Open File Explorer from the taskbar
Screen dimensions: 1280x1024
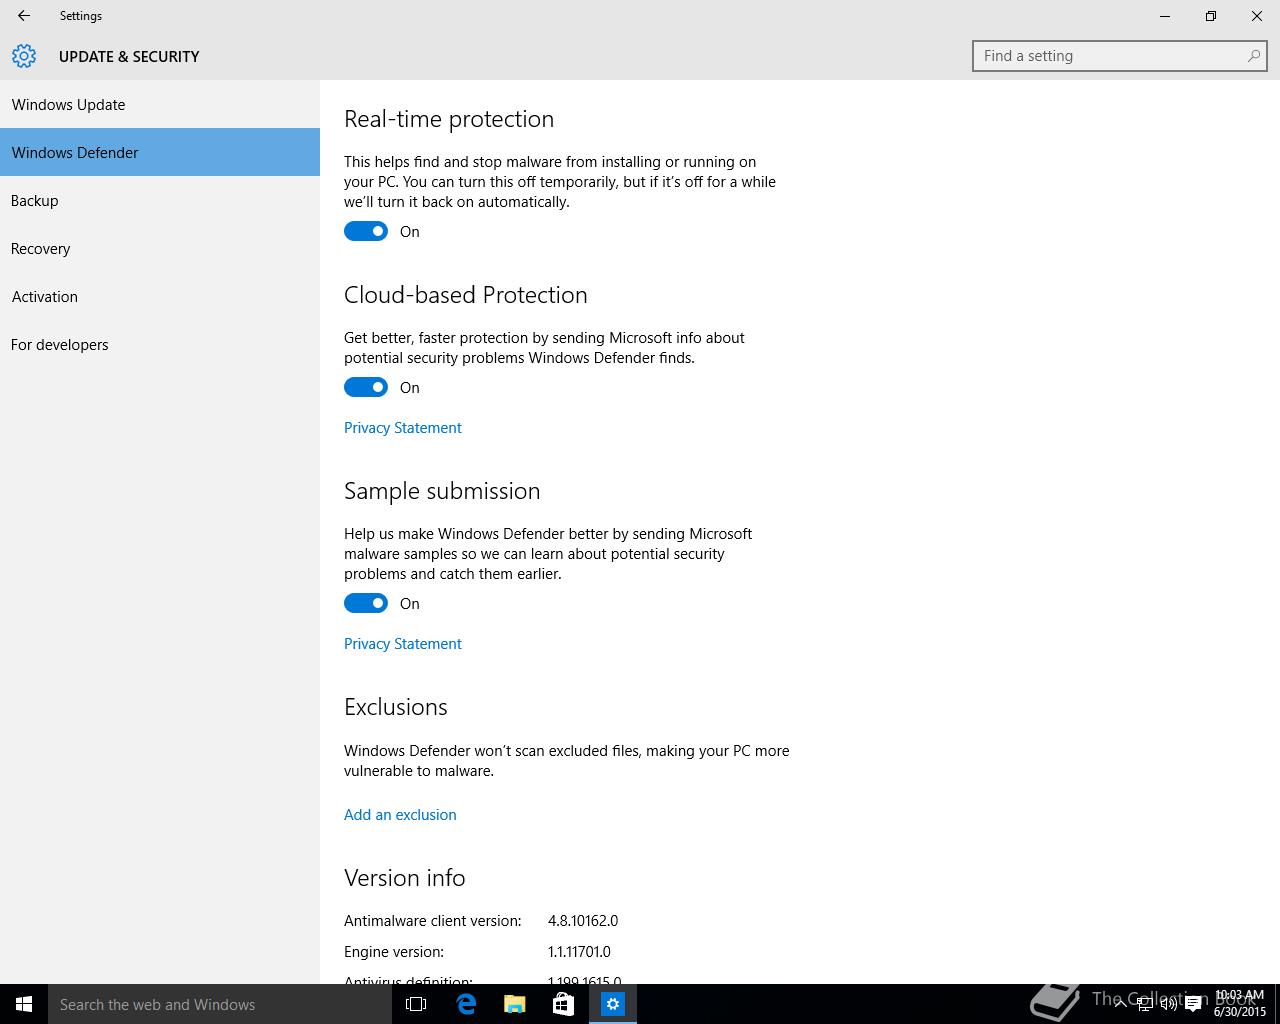click(514, 1004)
